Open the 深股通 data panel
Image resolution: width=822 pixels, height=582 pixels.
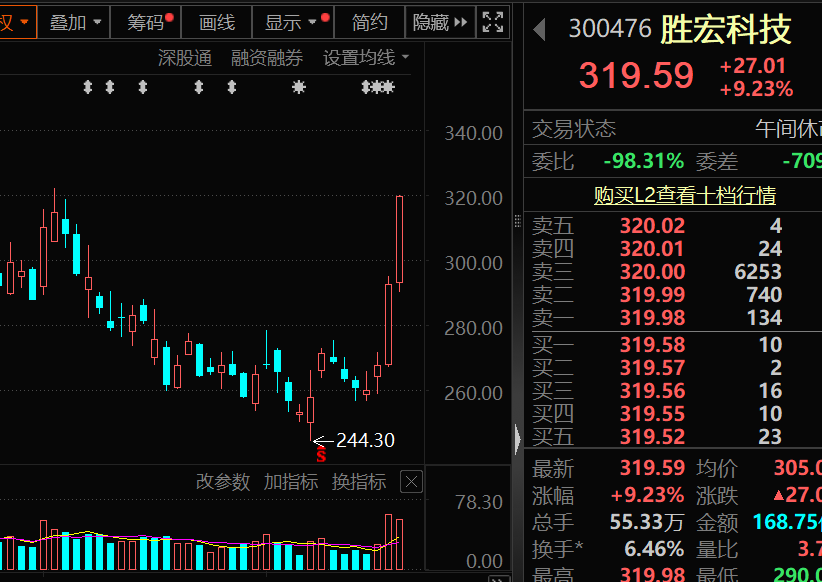[x=185, y=57]
